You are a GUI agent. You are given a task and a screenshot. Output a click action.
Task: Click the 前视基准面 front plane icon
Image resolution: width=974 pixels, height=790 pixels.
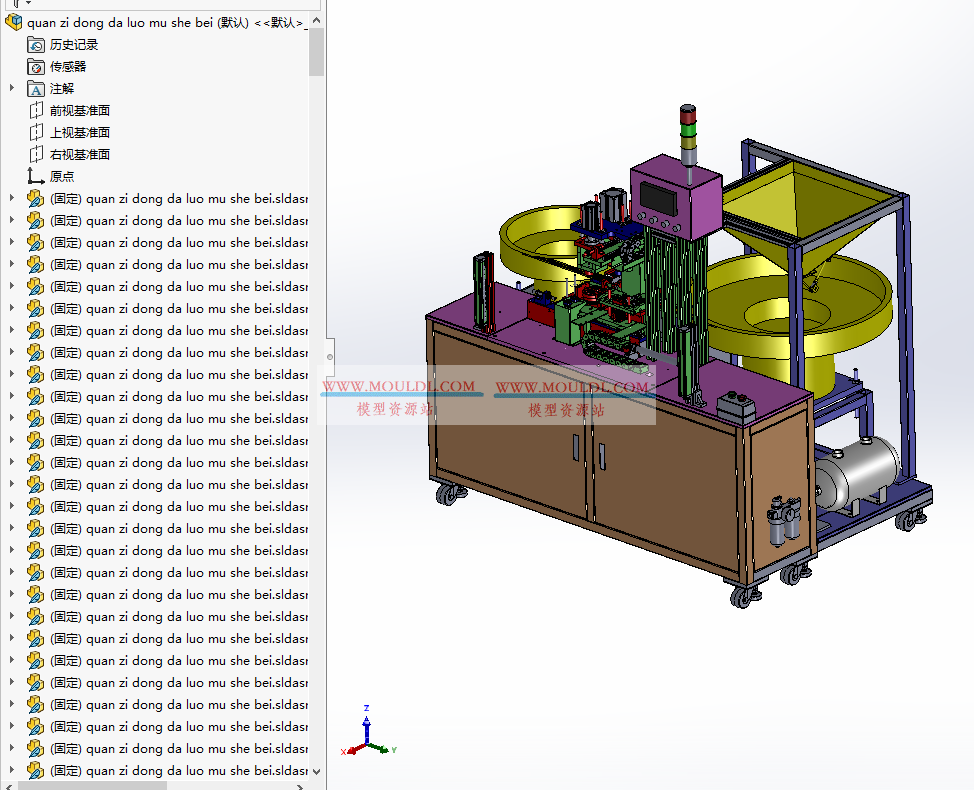pyautogui.click(x=35, y=110)
